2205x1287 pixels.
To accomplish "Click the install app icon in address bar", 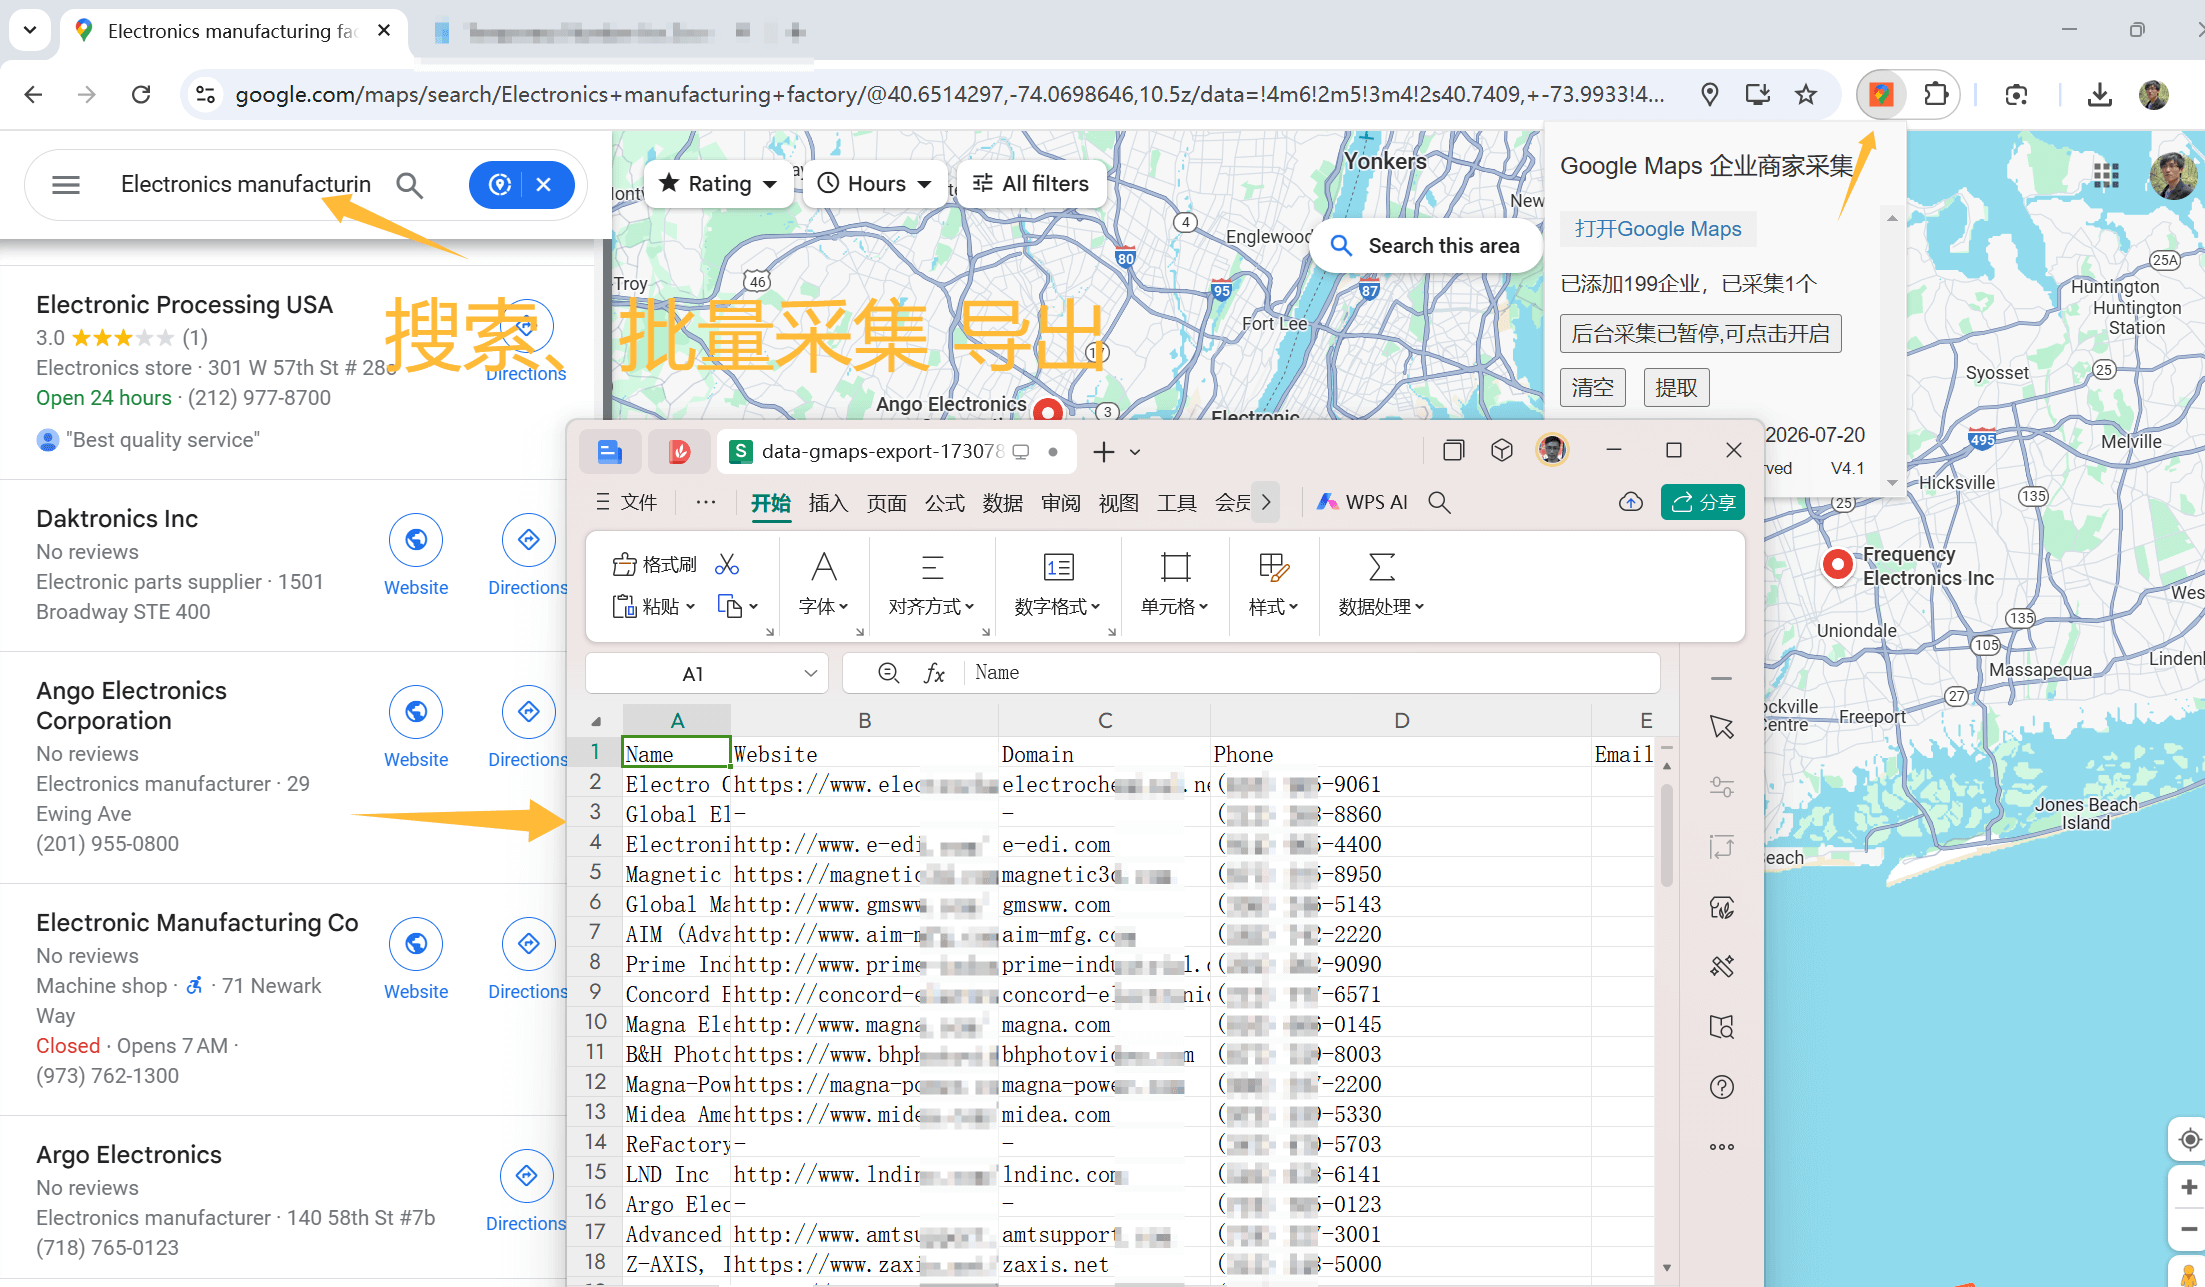I will (1757, 95).
